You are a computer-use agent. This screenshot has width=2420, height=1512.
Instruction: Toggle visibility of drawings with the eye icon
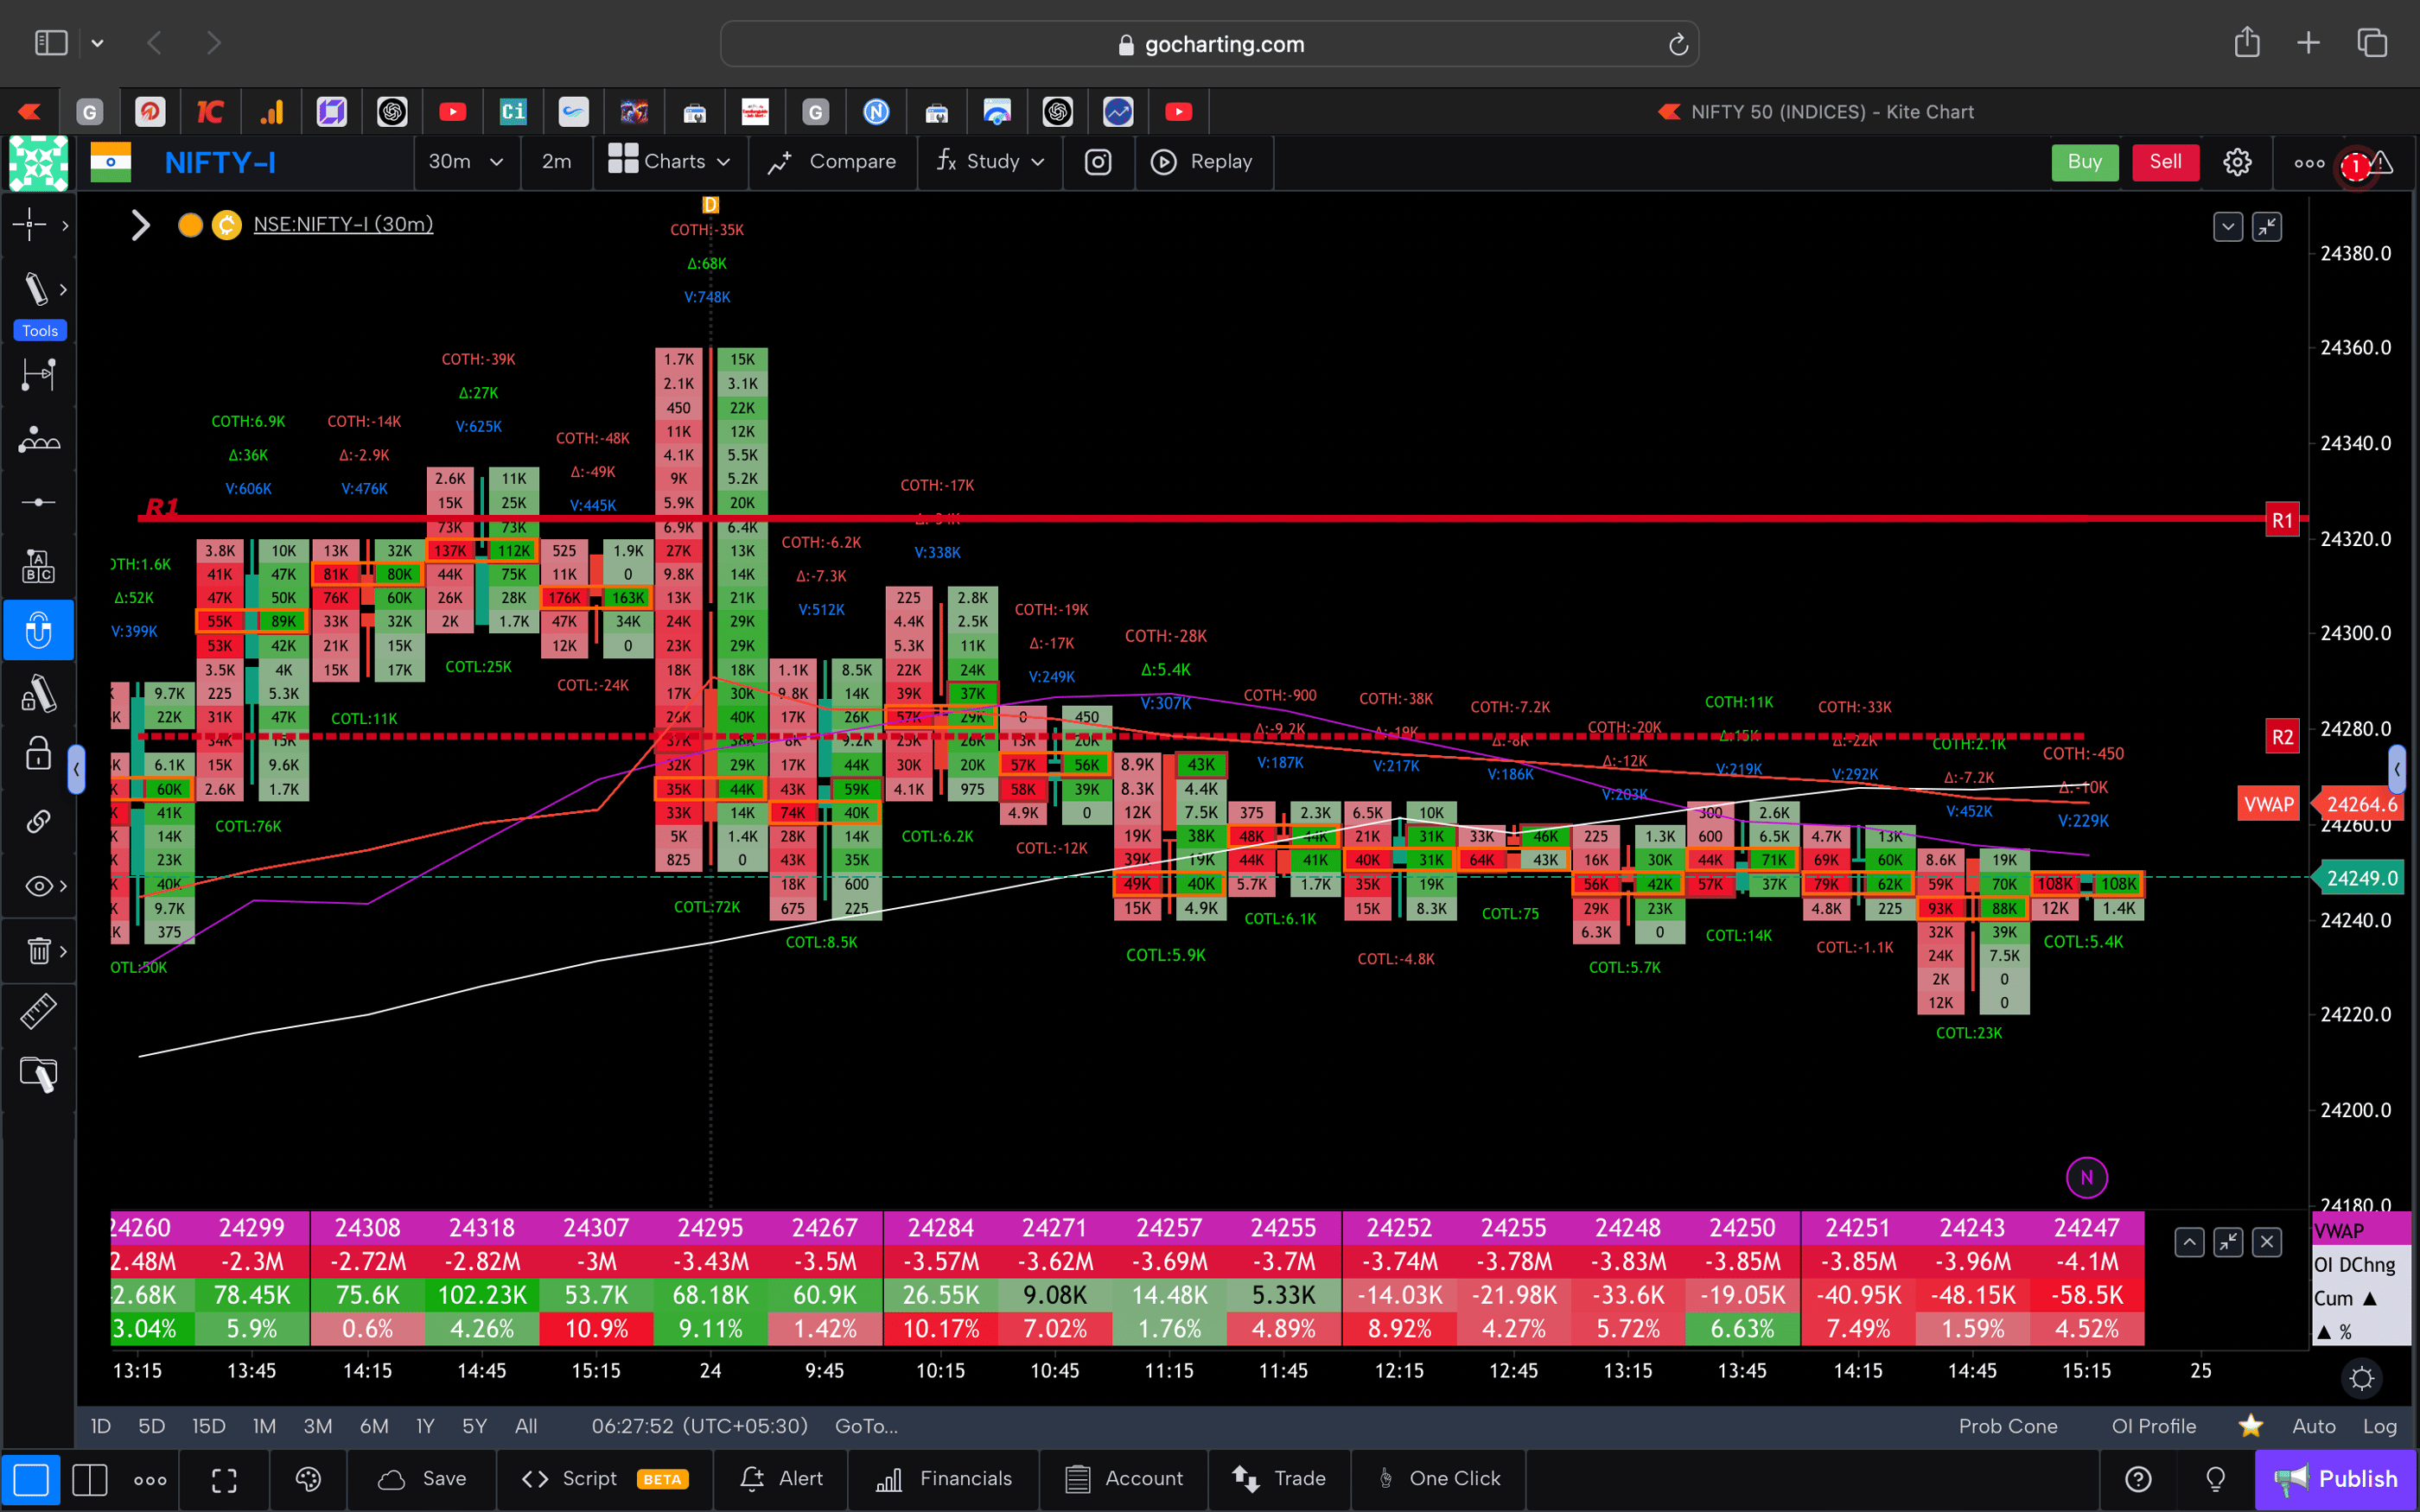36,886
